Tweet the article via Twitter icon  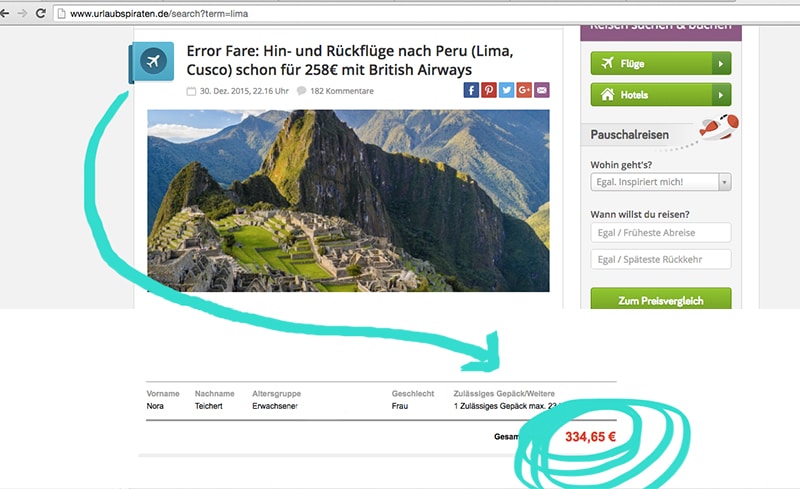pos(506,90)
